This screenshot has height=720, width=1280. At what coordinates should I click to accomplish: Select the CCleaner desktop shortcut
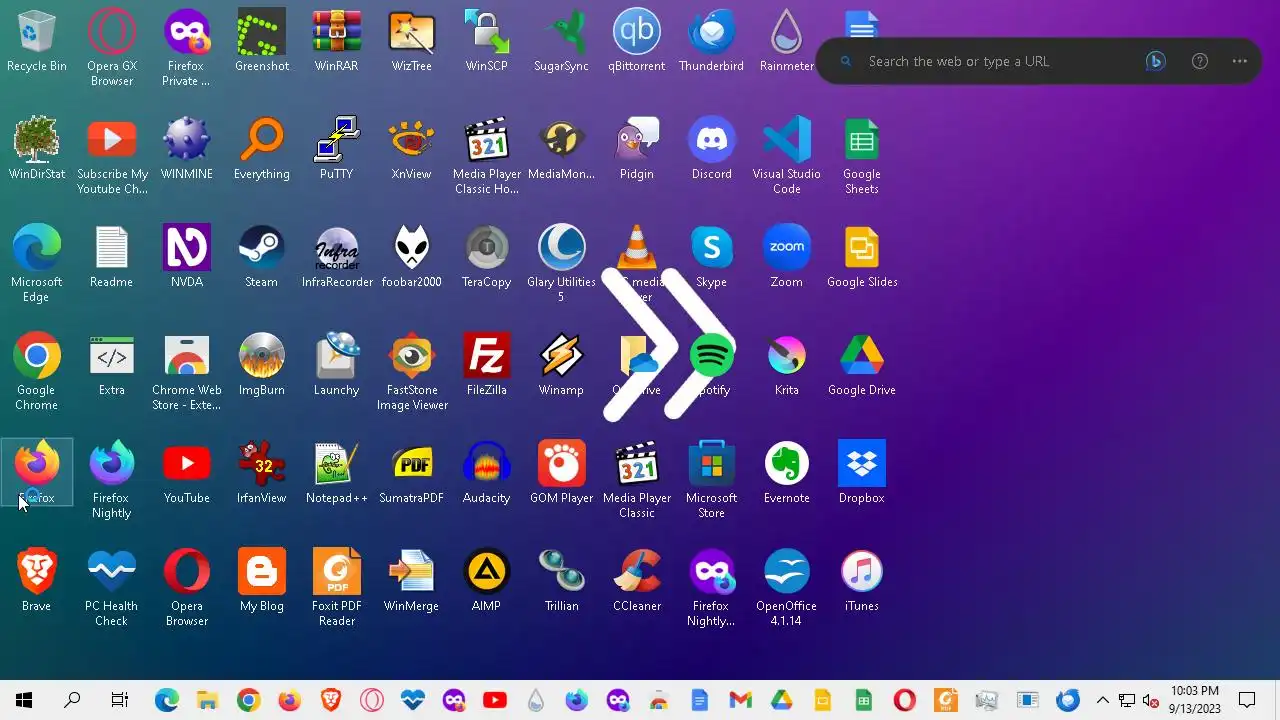636,582
